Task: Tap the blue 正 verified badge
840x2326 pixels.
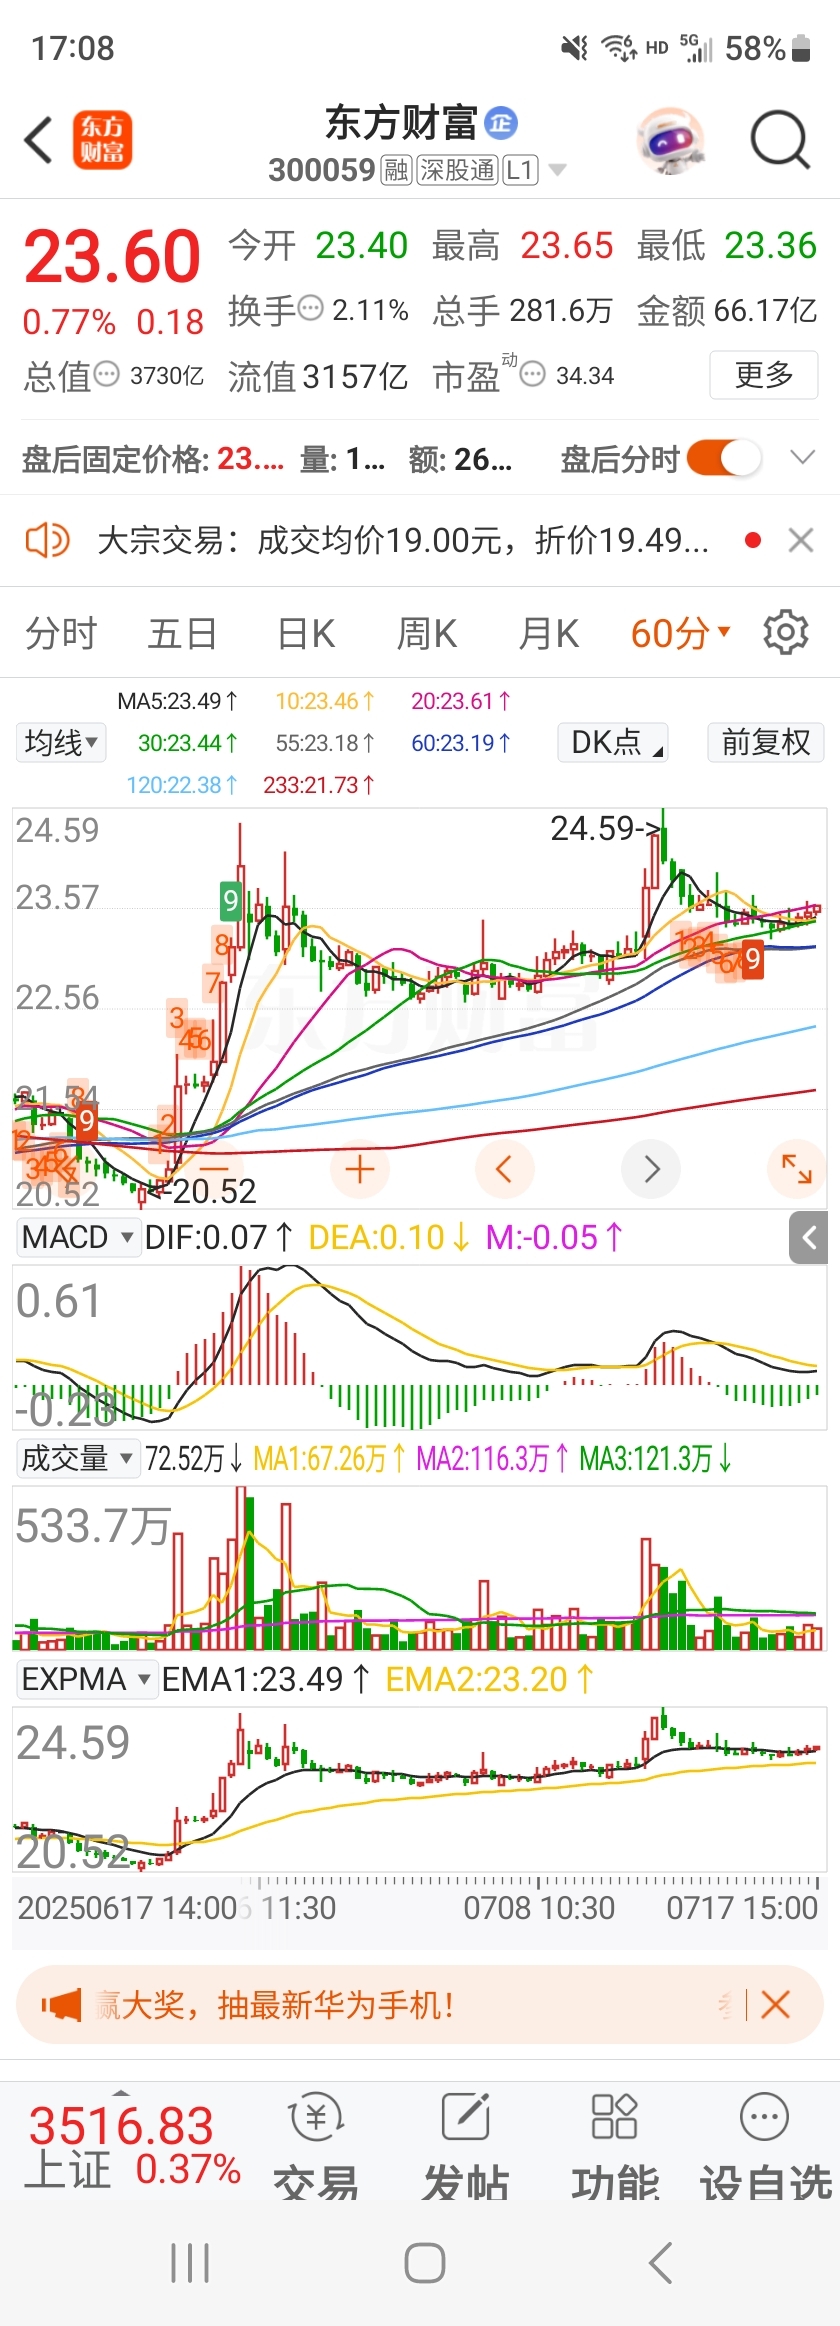Action: (x=501, y=122)
